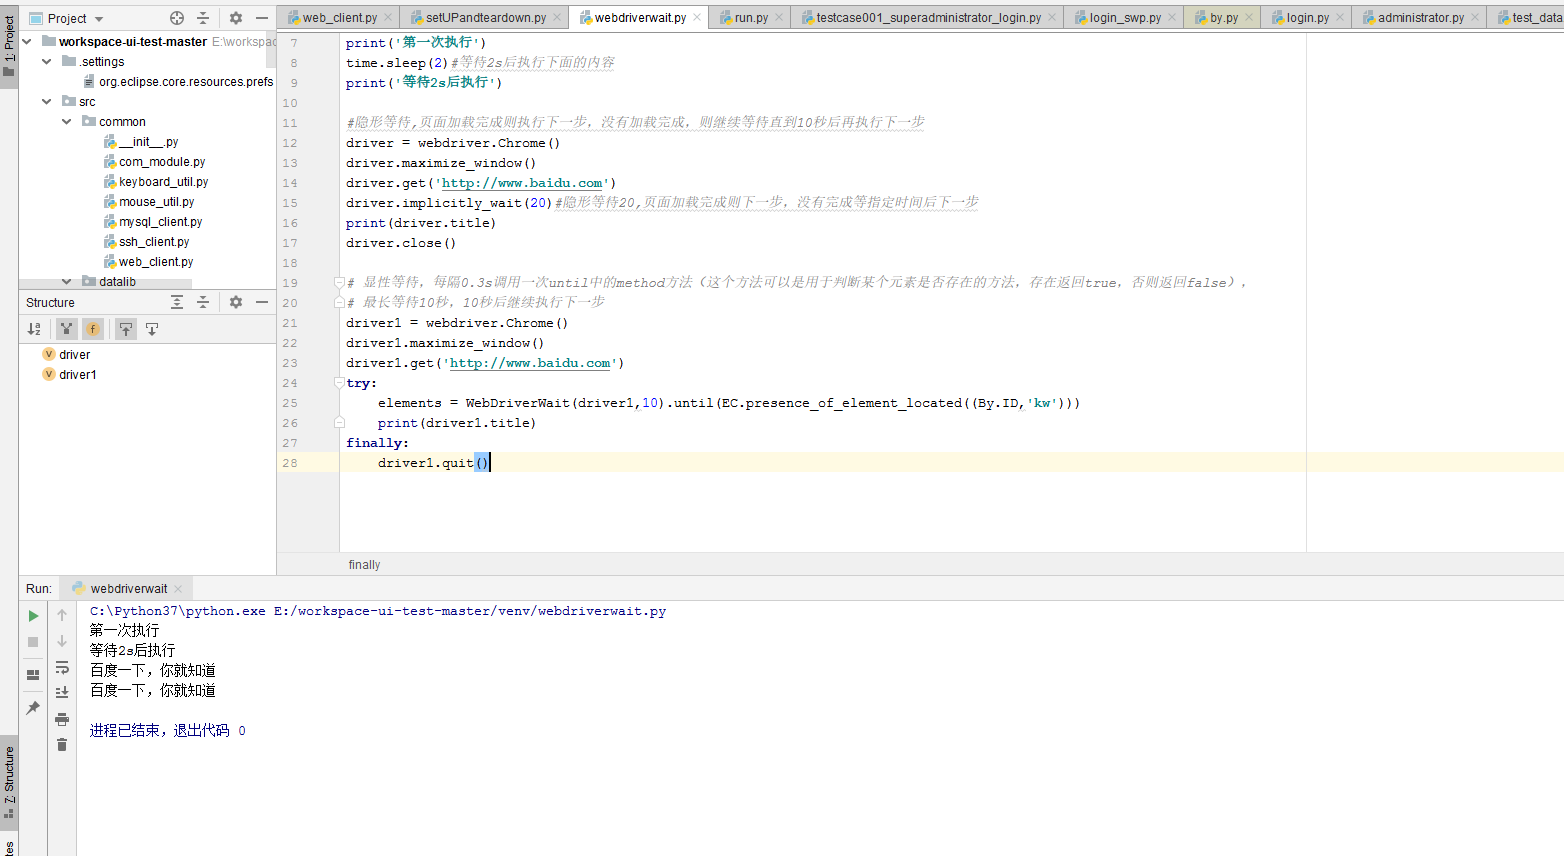Collapse all in Structure panel
This screenshot has width=1564, height=856.
(203, 302)
